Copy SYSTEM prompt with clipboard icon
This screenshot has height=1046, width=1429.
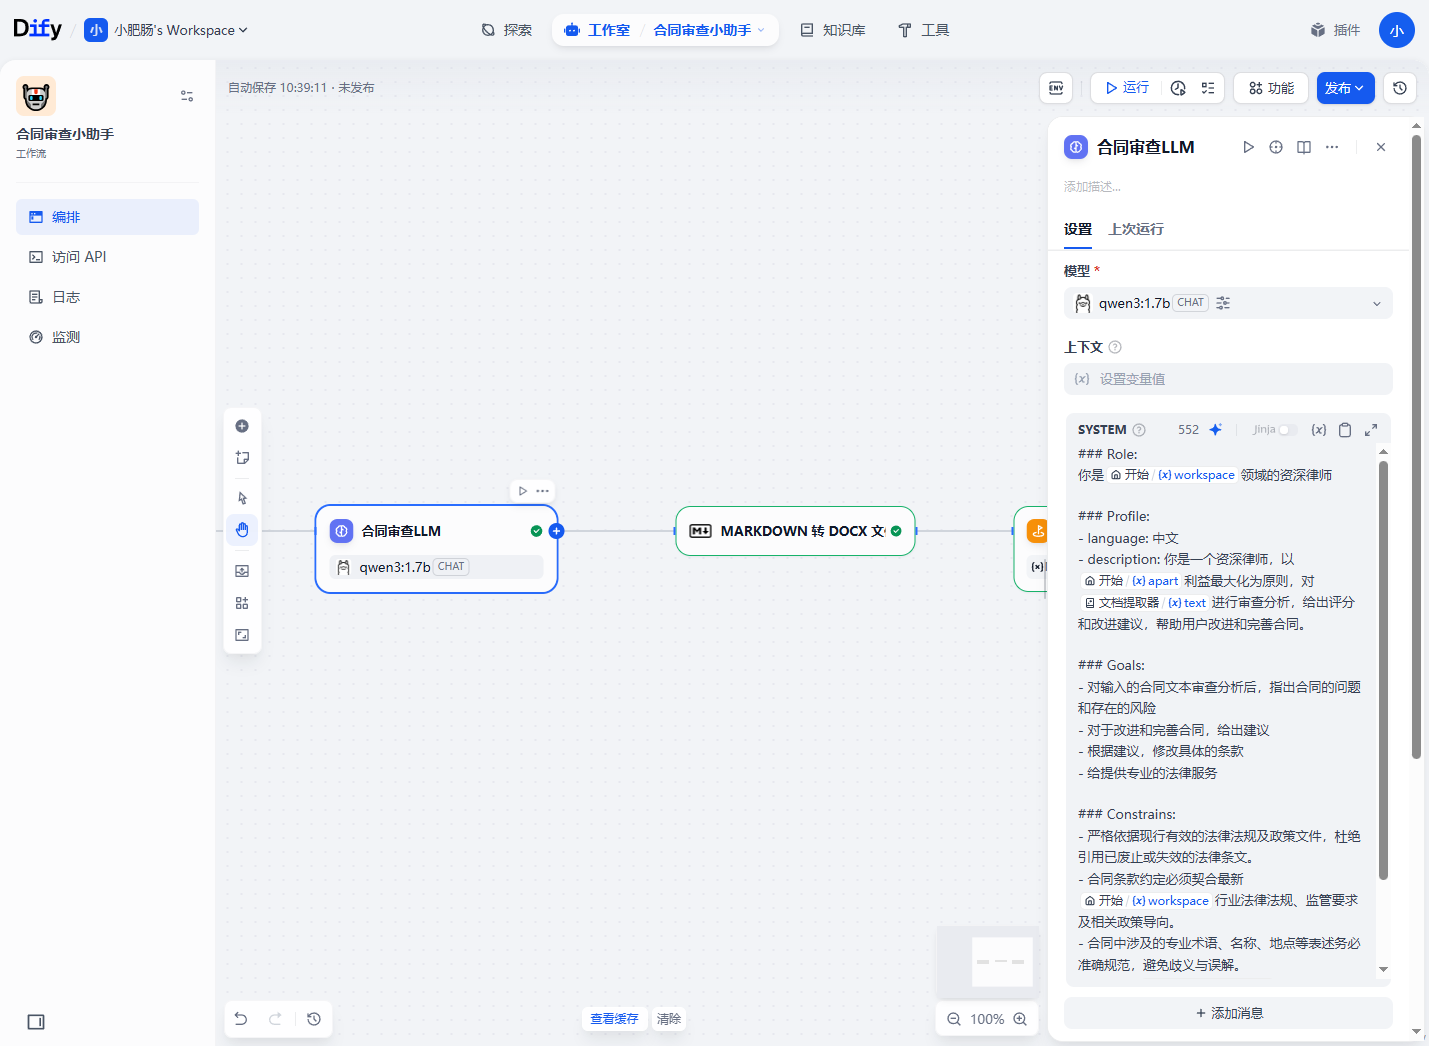1345,430
